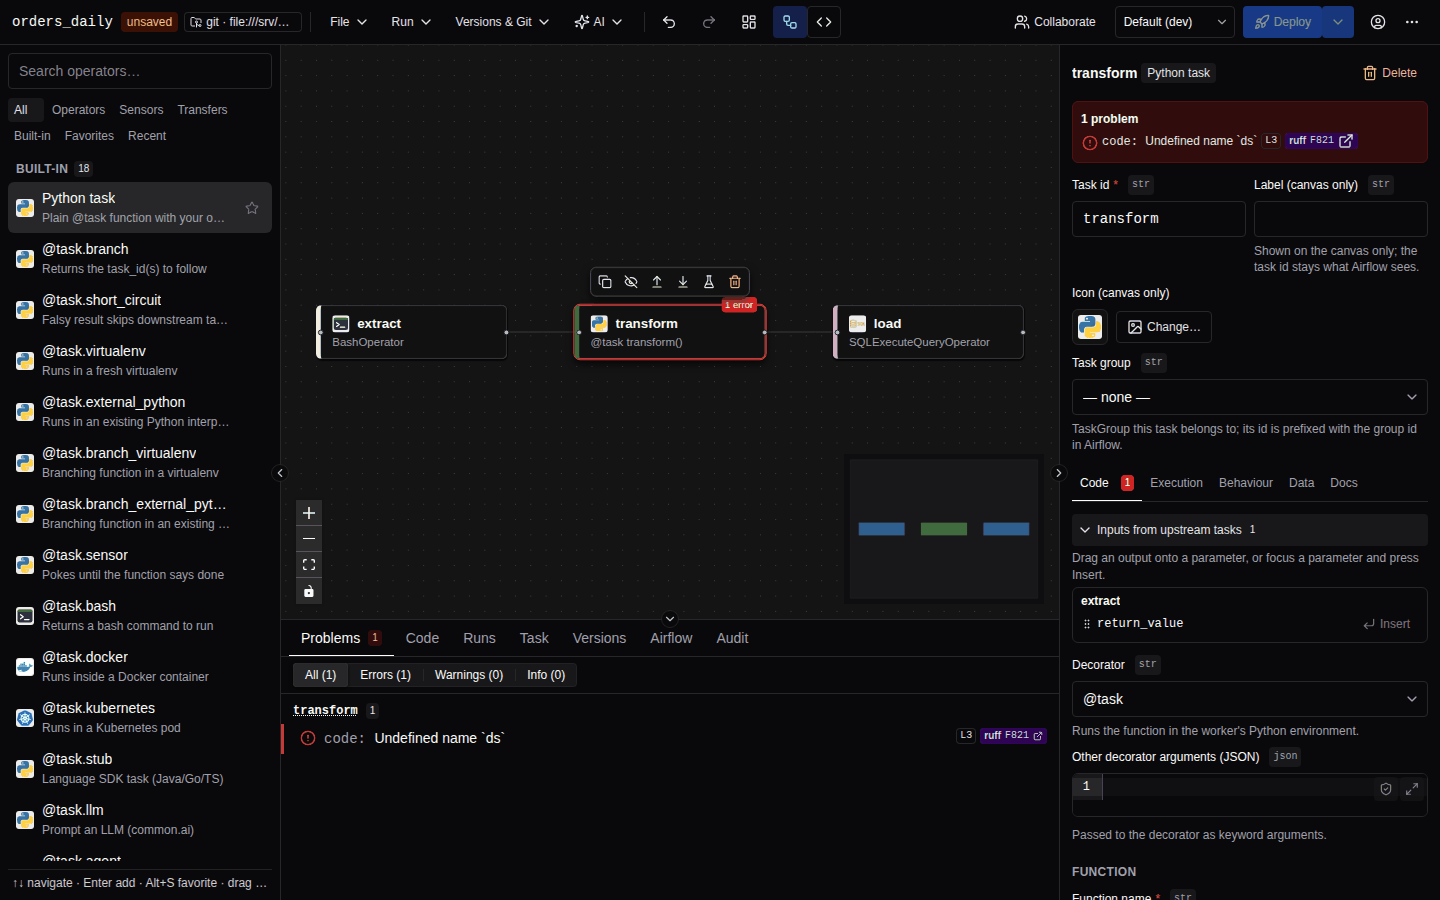Show the Sensors operator filter
1440x900 pixels.
coord(141,110)
